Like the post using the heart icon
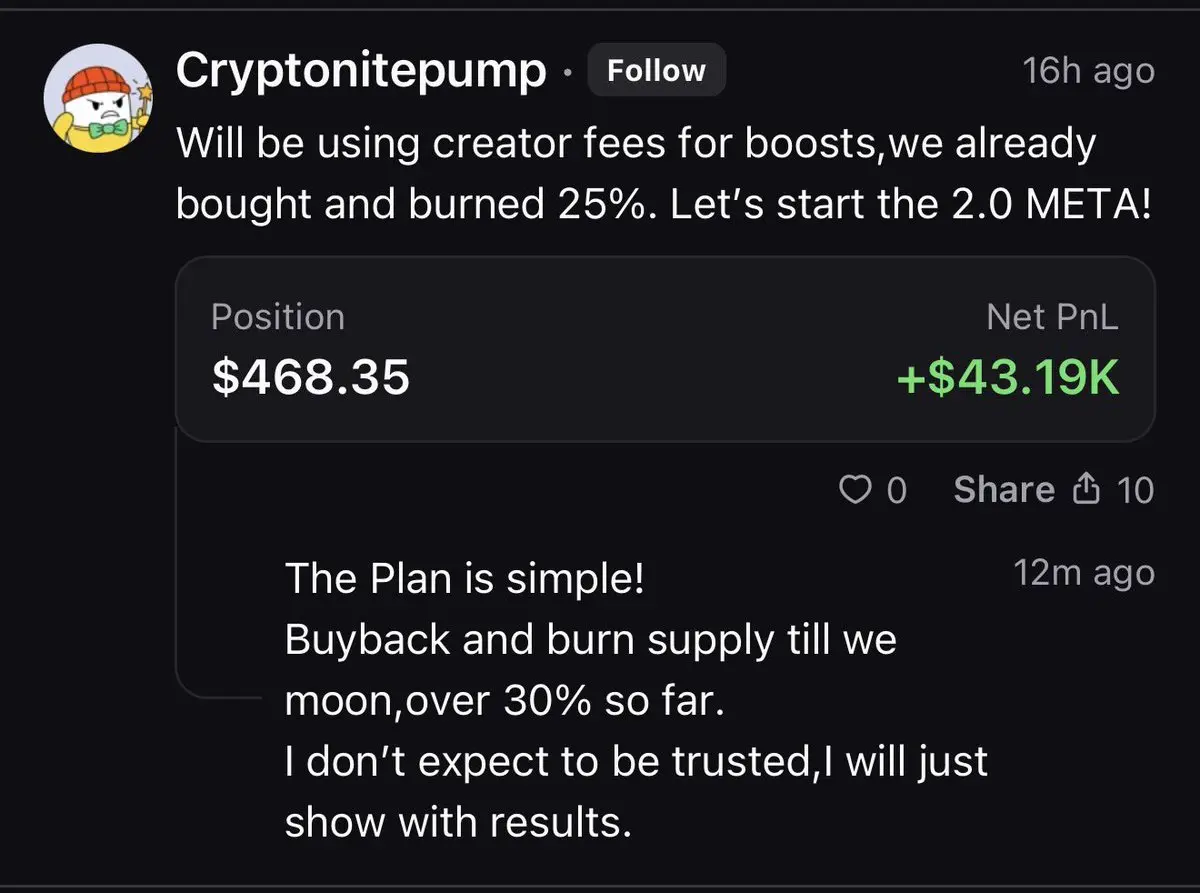This screenshot has width=1200, height=893. pos(853,490)
